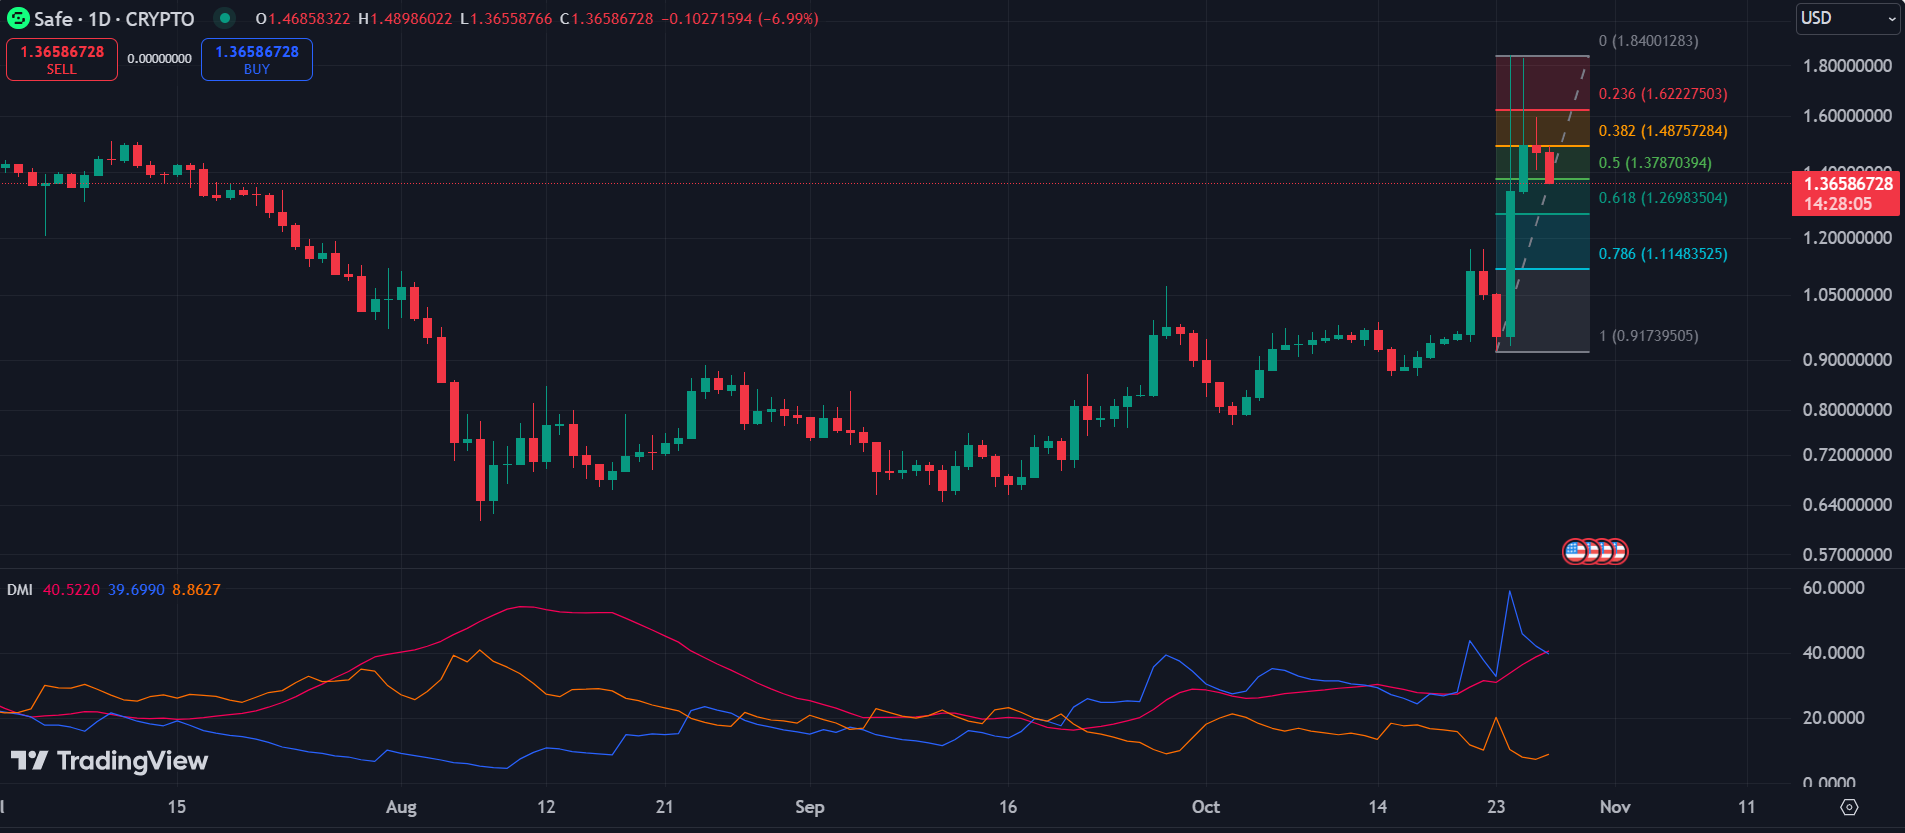Viewport: 1905px width, 833px height.
Task: Click the High price H1.48986022
Action: 405,19
